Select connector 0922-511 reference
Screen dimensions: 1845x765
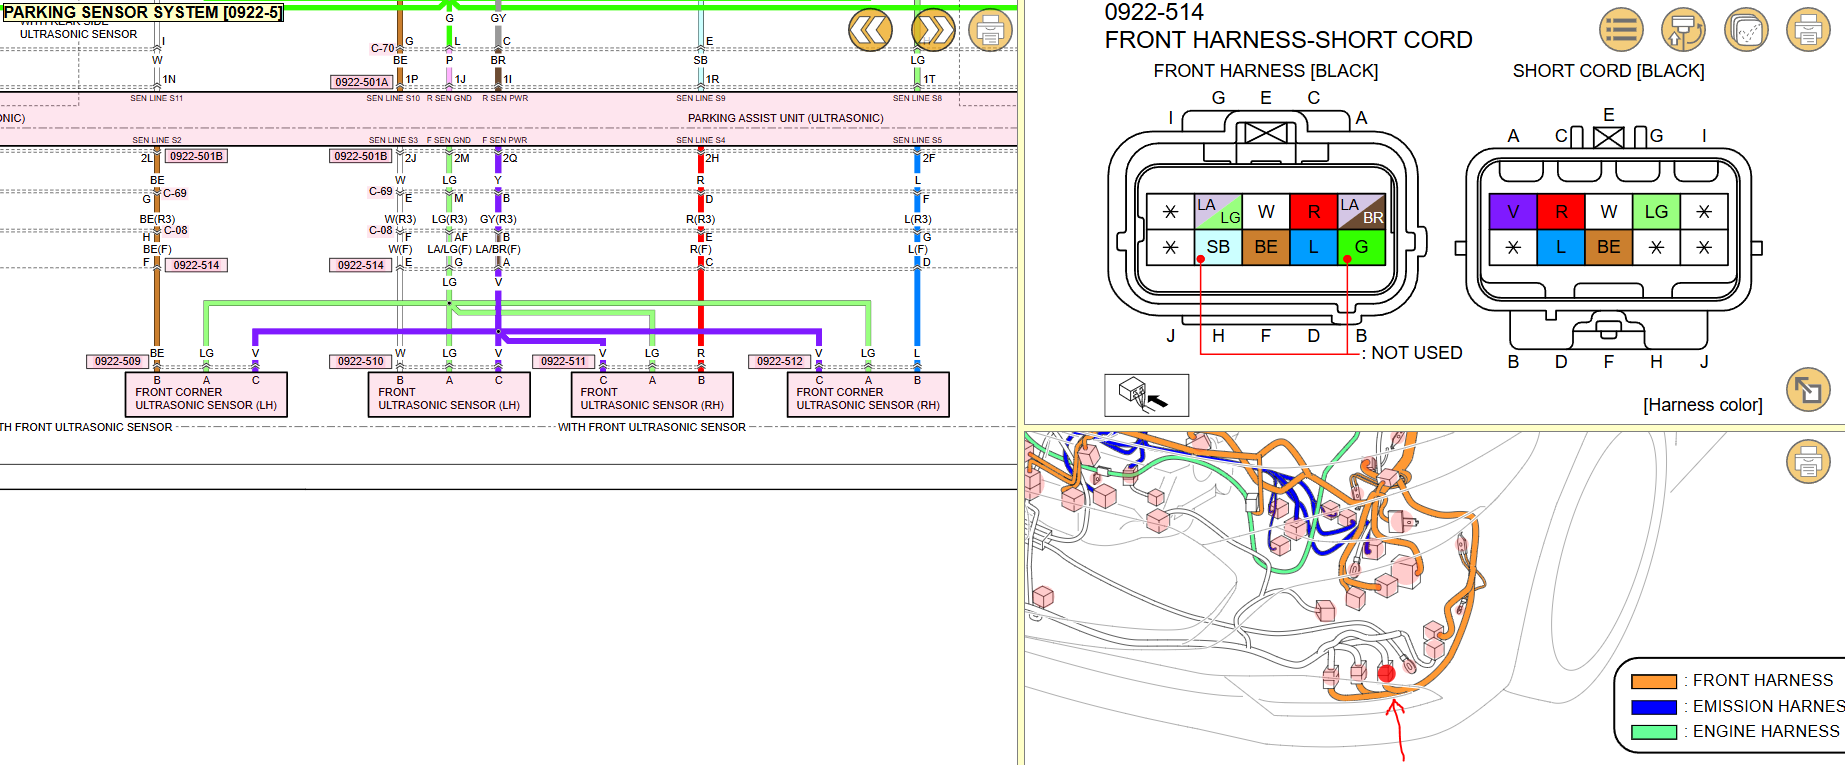tap(564, 361)
